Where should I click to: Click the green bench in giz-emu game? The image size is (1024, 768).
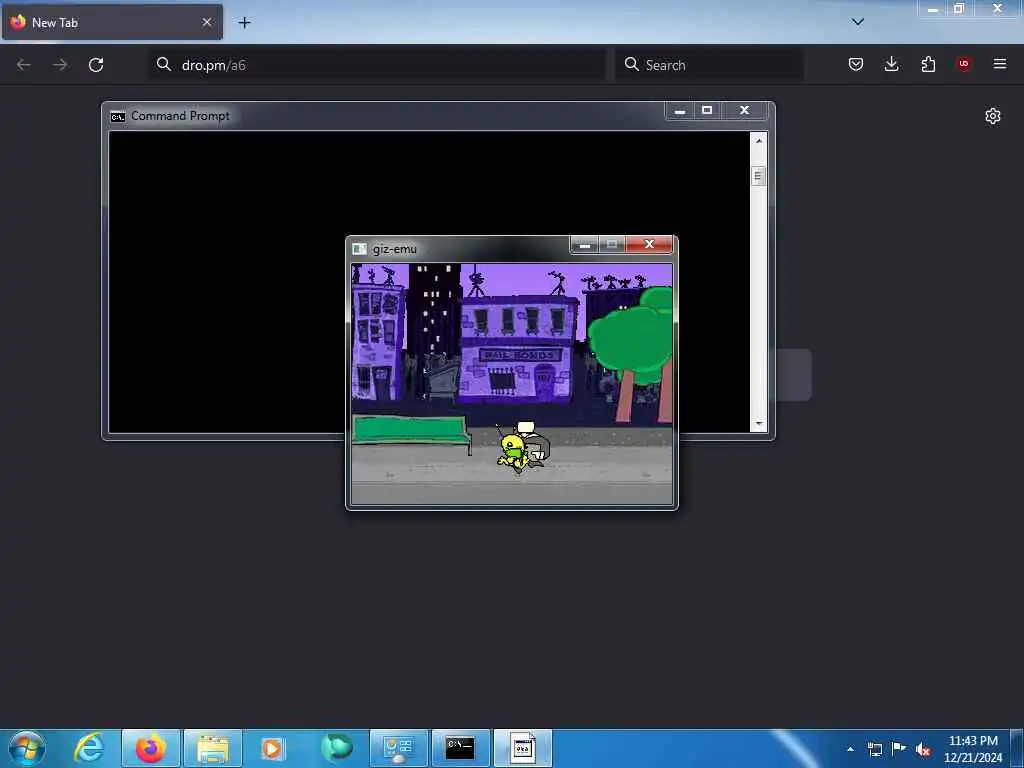[x=411, y=431]
